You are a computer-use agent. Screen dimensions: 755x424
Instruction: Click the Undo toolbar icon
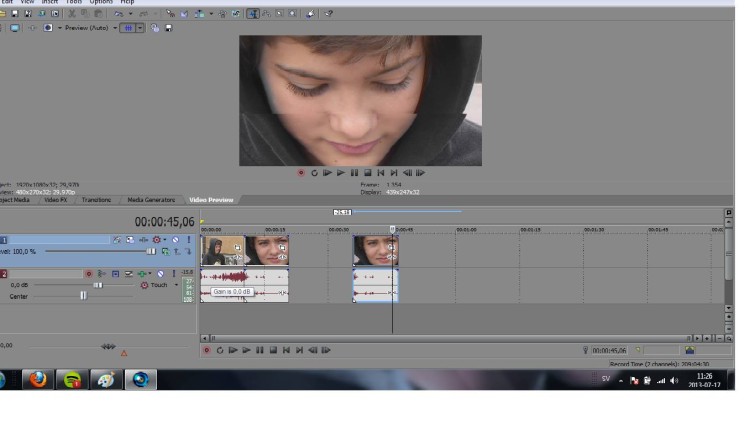click(x=120, y=14)
